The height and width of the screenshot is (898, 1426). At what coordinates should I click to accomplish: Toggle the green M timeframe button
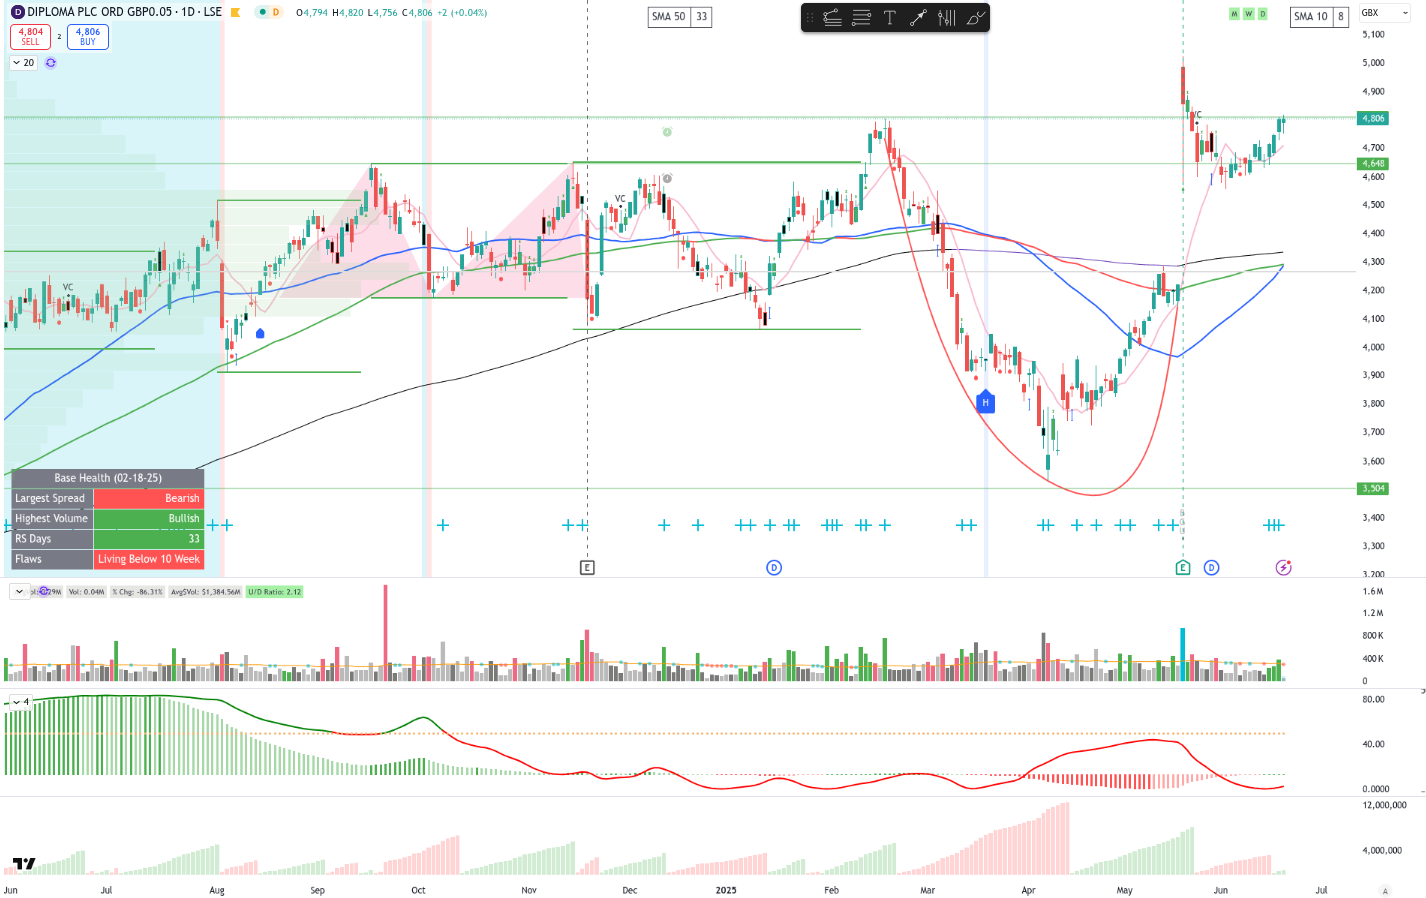(1234, 14)
